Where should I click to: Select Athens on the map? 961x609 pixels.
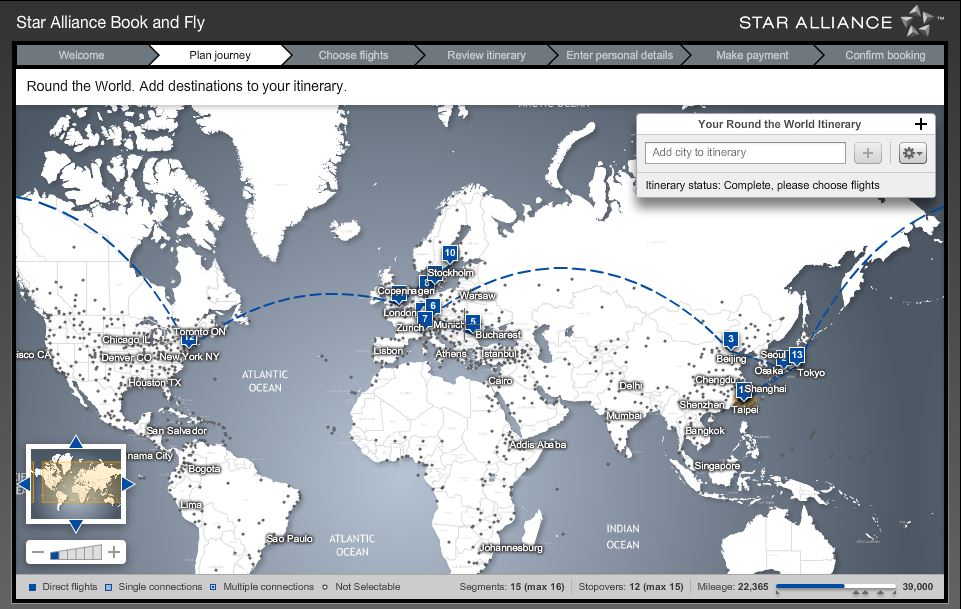pyautogui.click(x=451, y=354)
